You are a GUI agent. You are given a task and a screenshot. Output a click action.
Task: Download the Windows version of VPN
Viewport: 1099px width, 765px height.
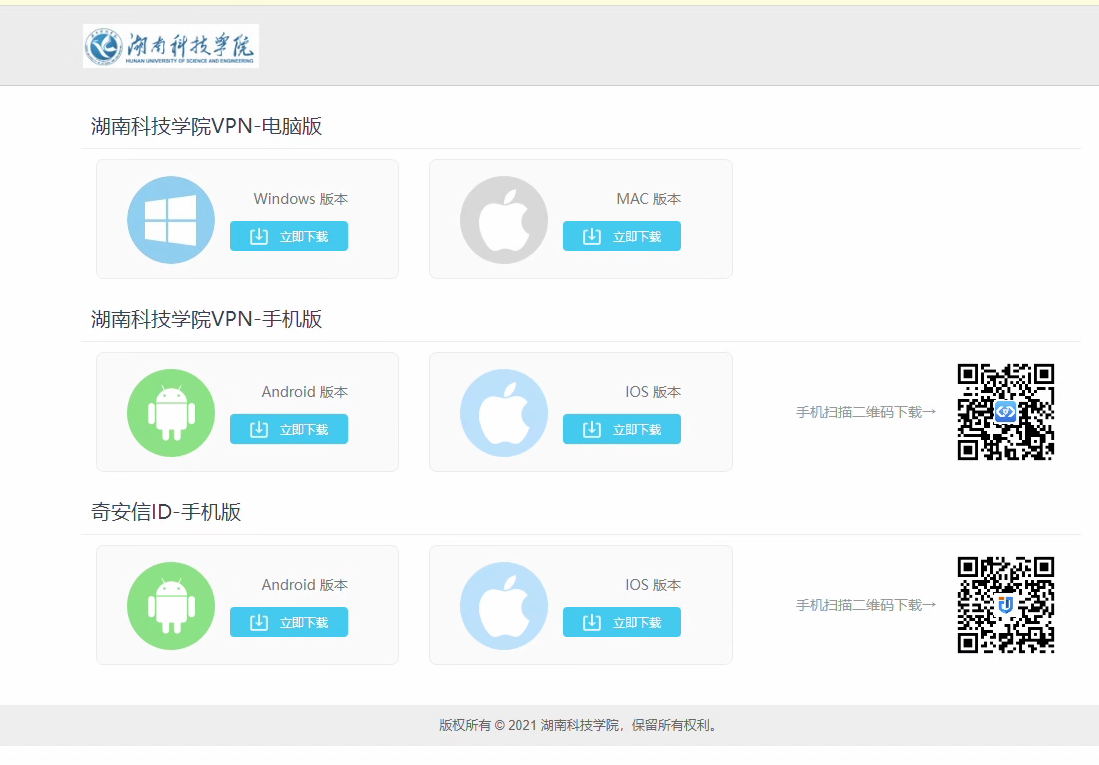[289, 236]
